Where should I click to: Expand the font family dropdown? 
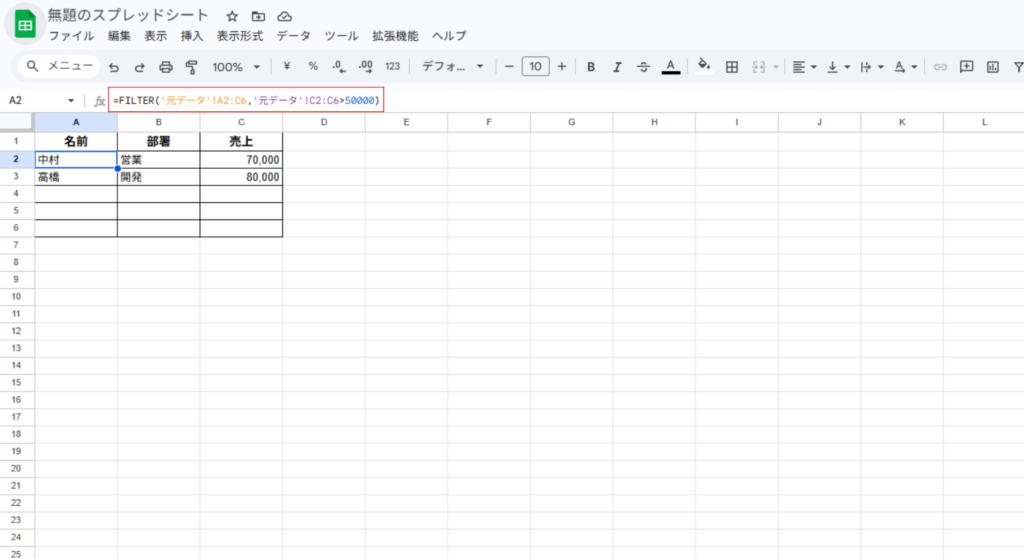pyautogui.click(x=452, y=67)
